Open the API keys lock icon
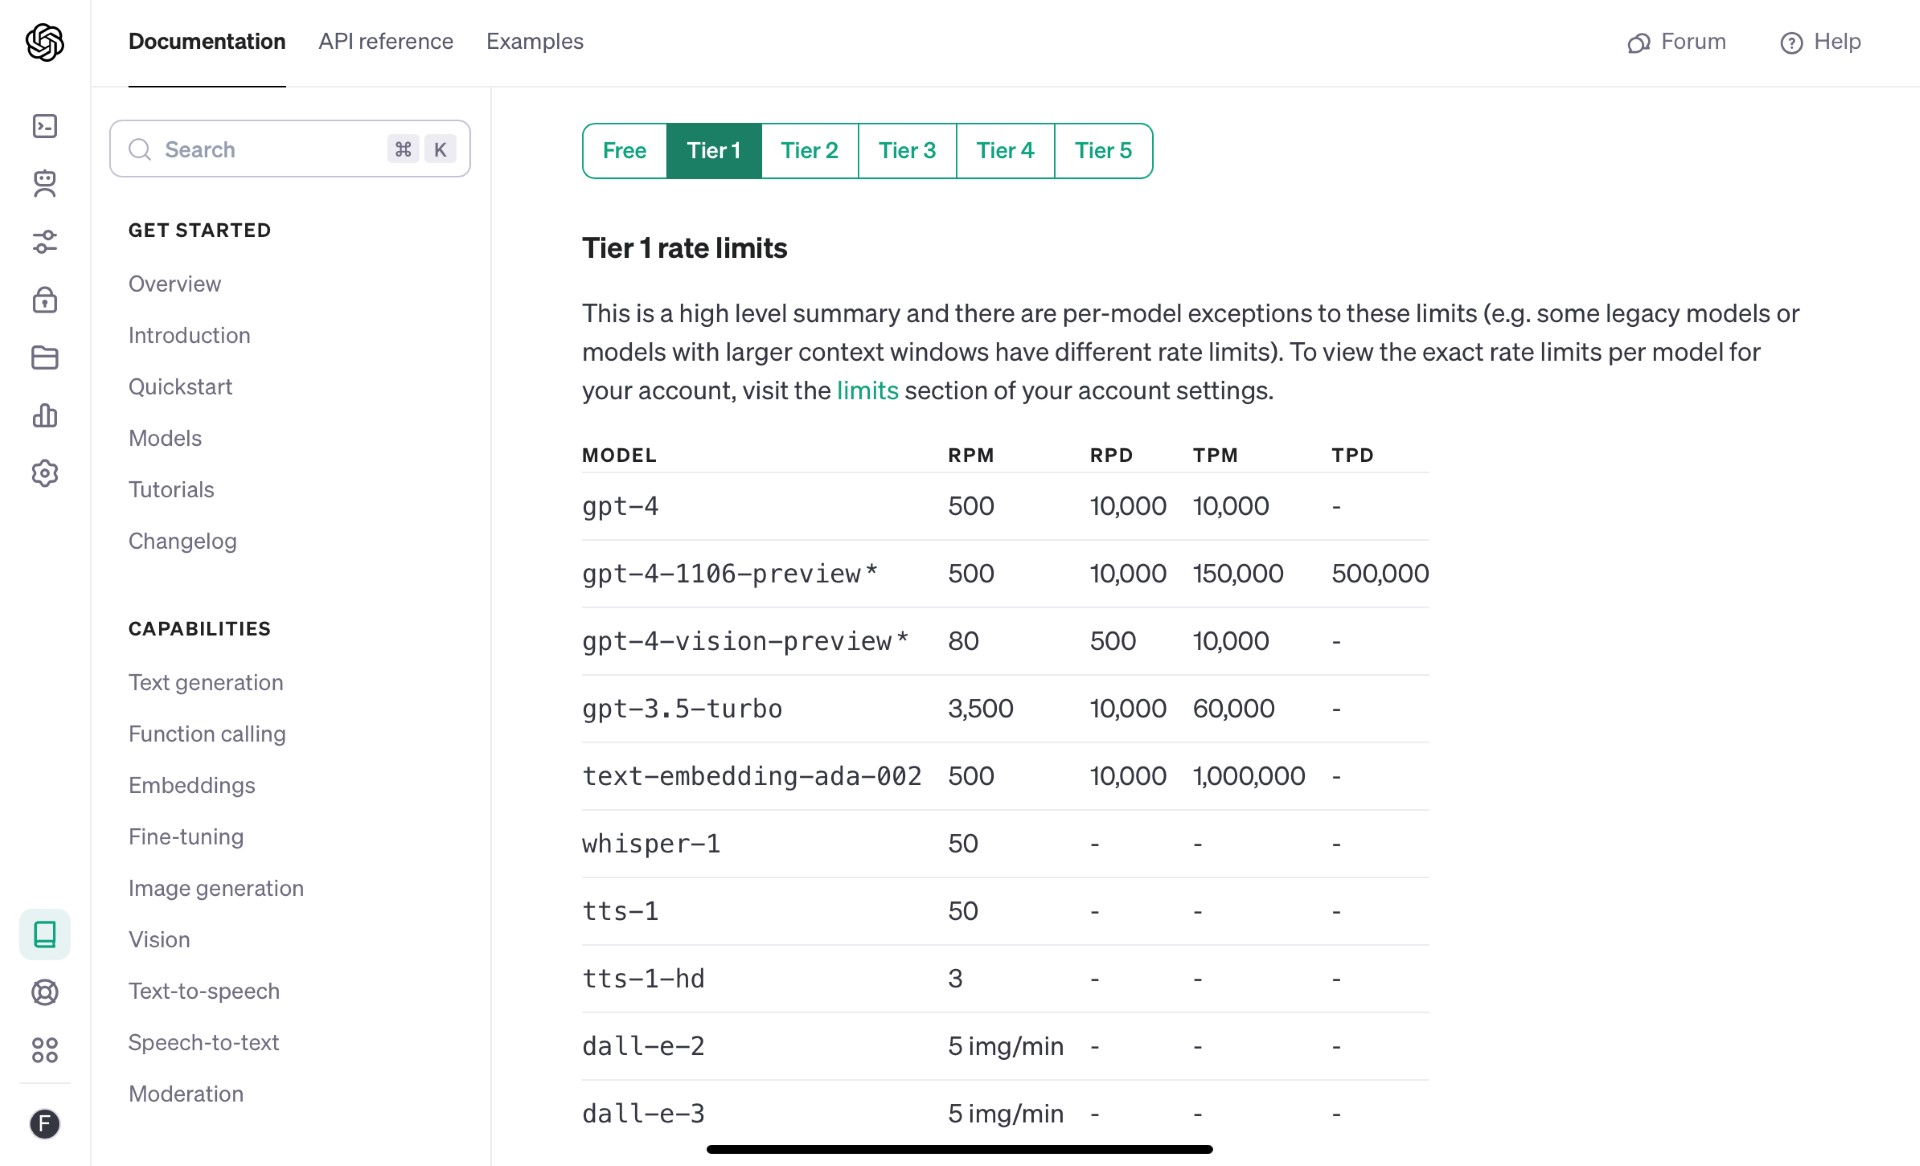This screenshot has width=1920, height=1166. coord(45,299)
